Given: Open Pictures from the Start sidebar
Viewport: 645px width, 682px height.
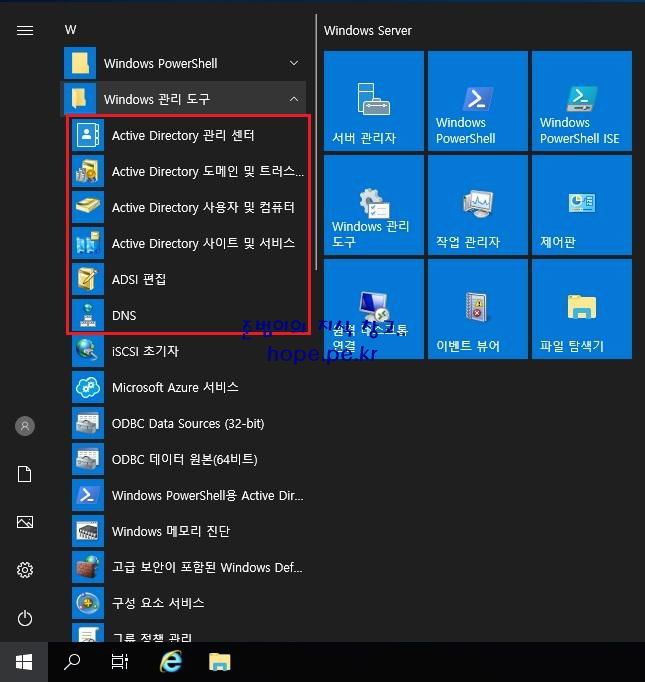Looking at the screenshot, I should coord(25,522).
